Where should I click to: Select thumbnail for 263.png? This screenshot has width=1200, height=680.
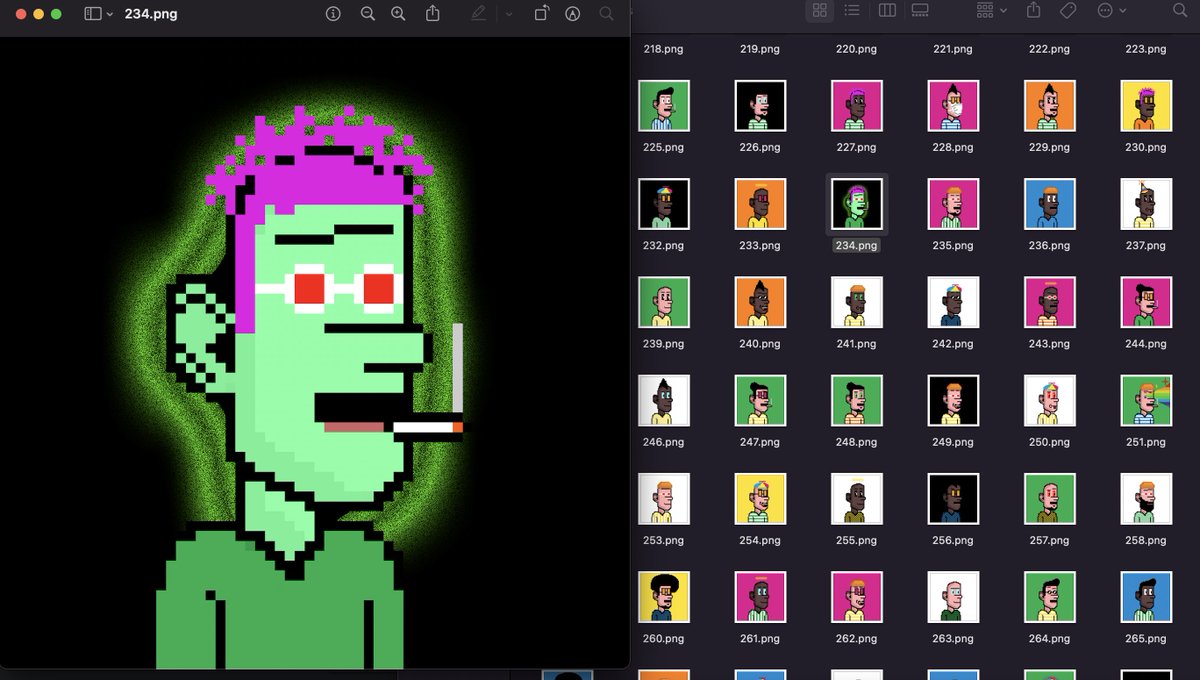tap(953, 596)
